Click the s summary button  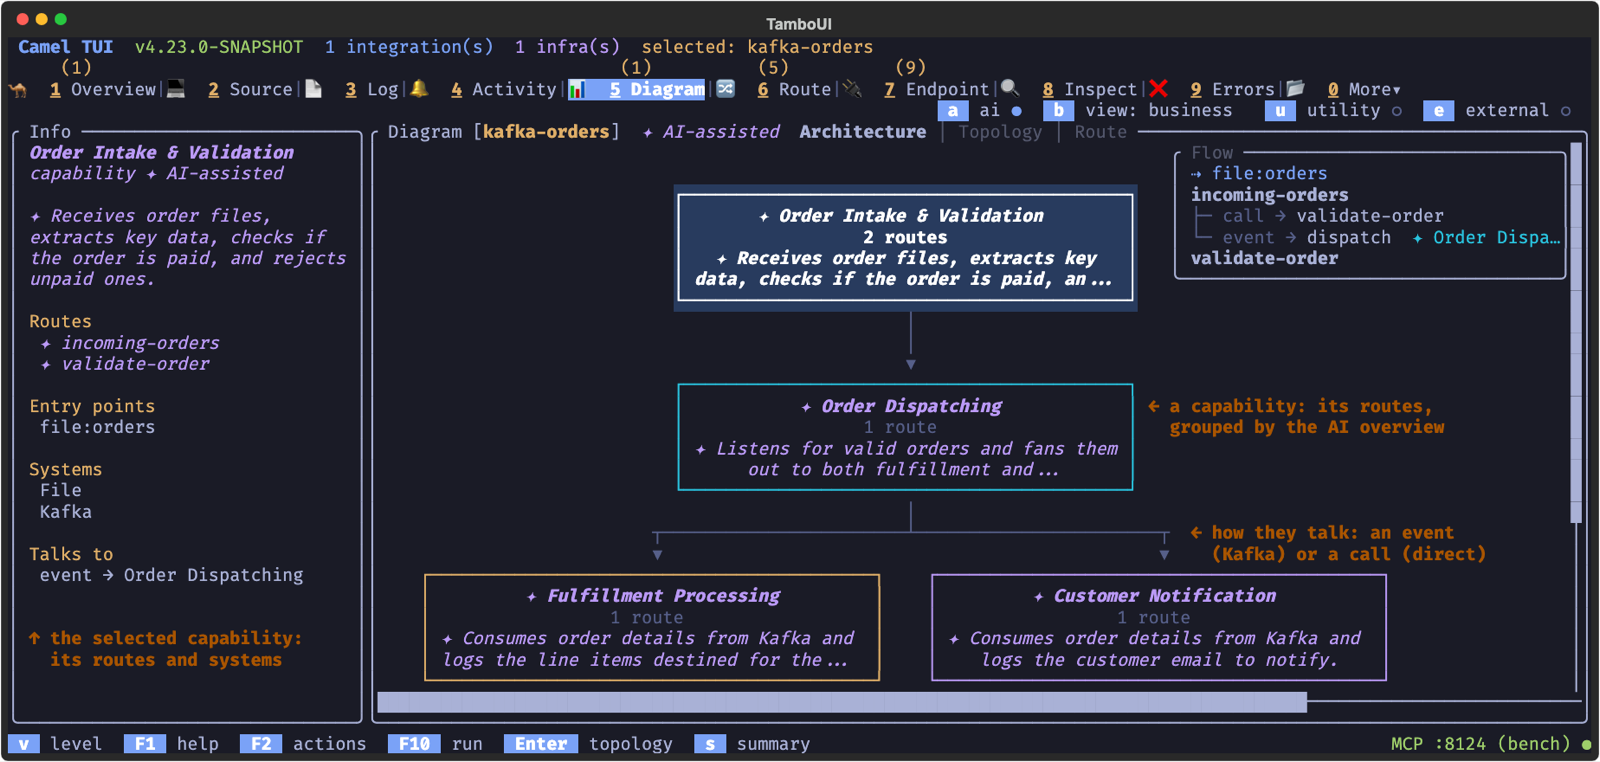click(x=753, y=744)
